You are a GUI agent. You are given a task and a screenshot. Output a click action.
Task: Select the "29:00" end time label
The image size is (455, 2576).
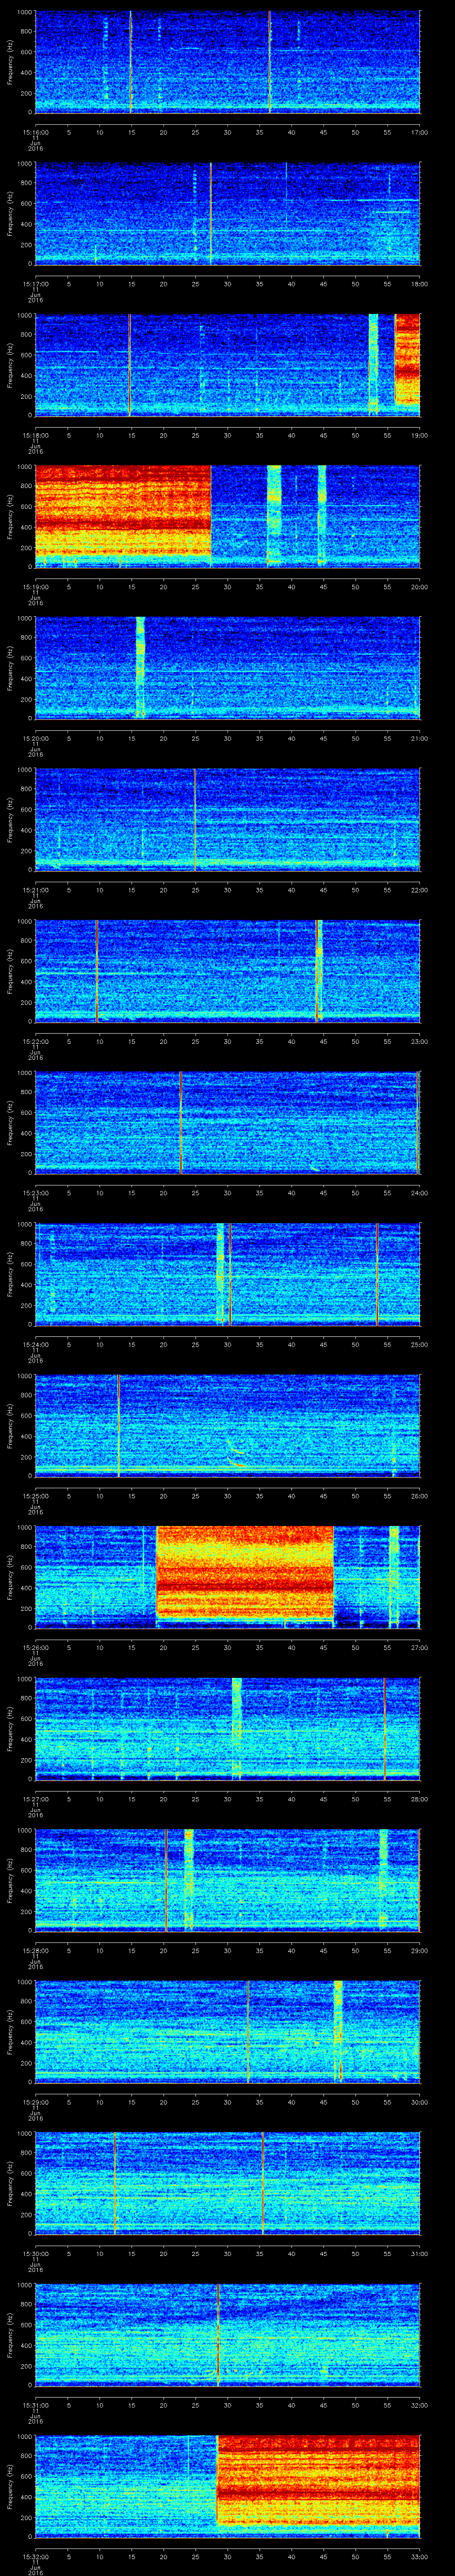(x=419, y=1950)
